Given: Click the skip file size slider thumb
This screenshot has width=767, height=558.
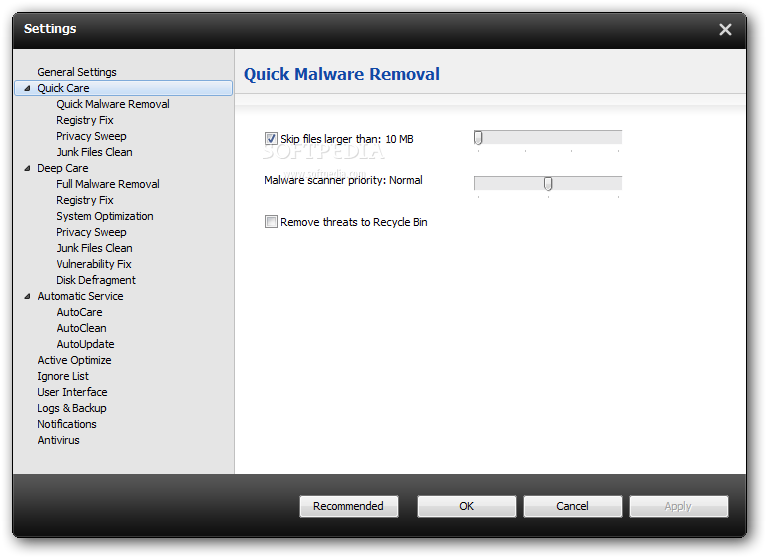Looking at the screenshot, I should click(478, 138).
